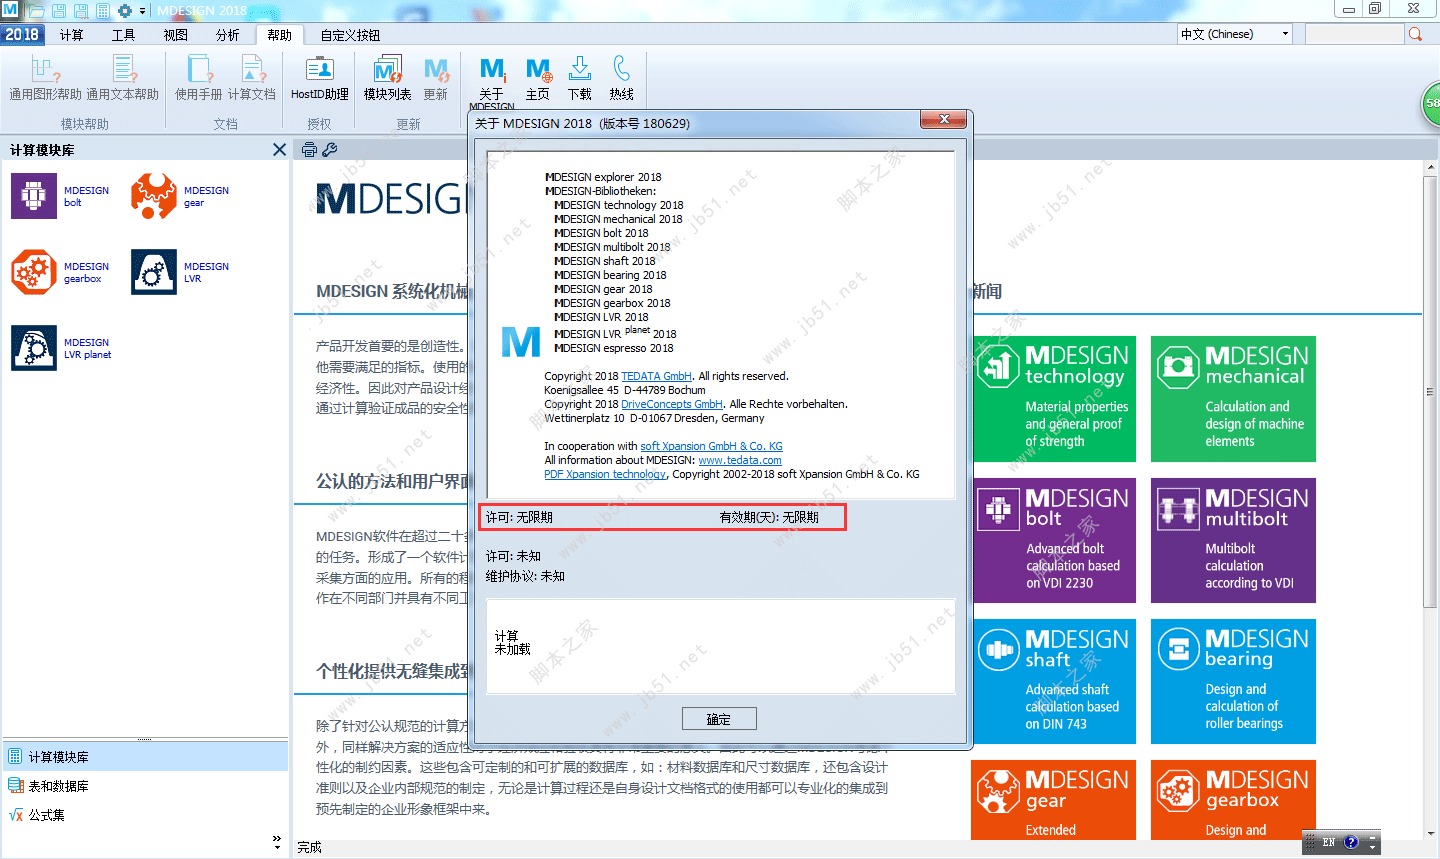Open the MDESIGN bearing tile
Viewport: 1440px width, 859px height.
1233,681
